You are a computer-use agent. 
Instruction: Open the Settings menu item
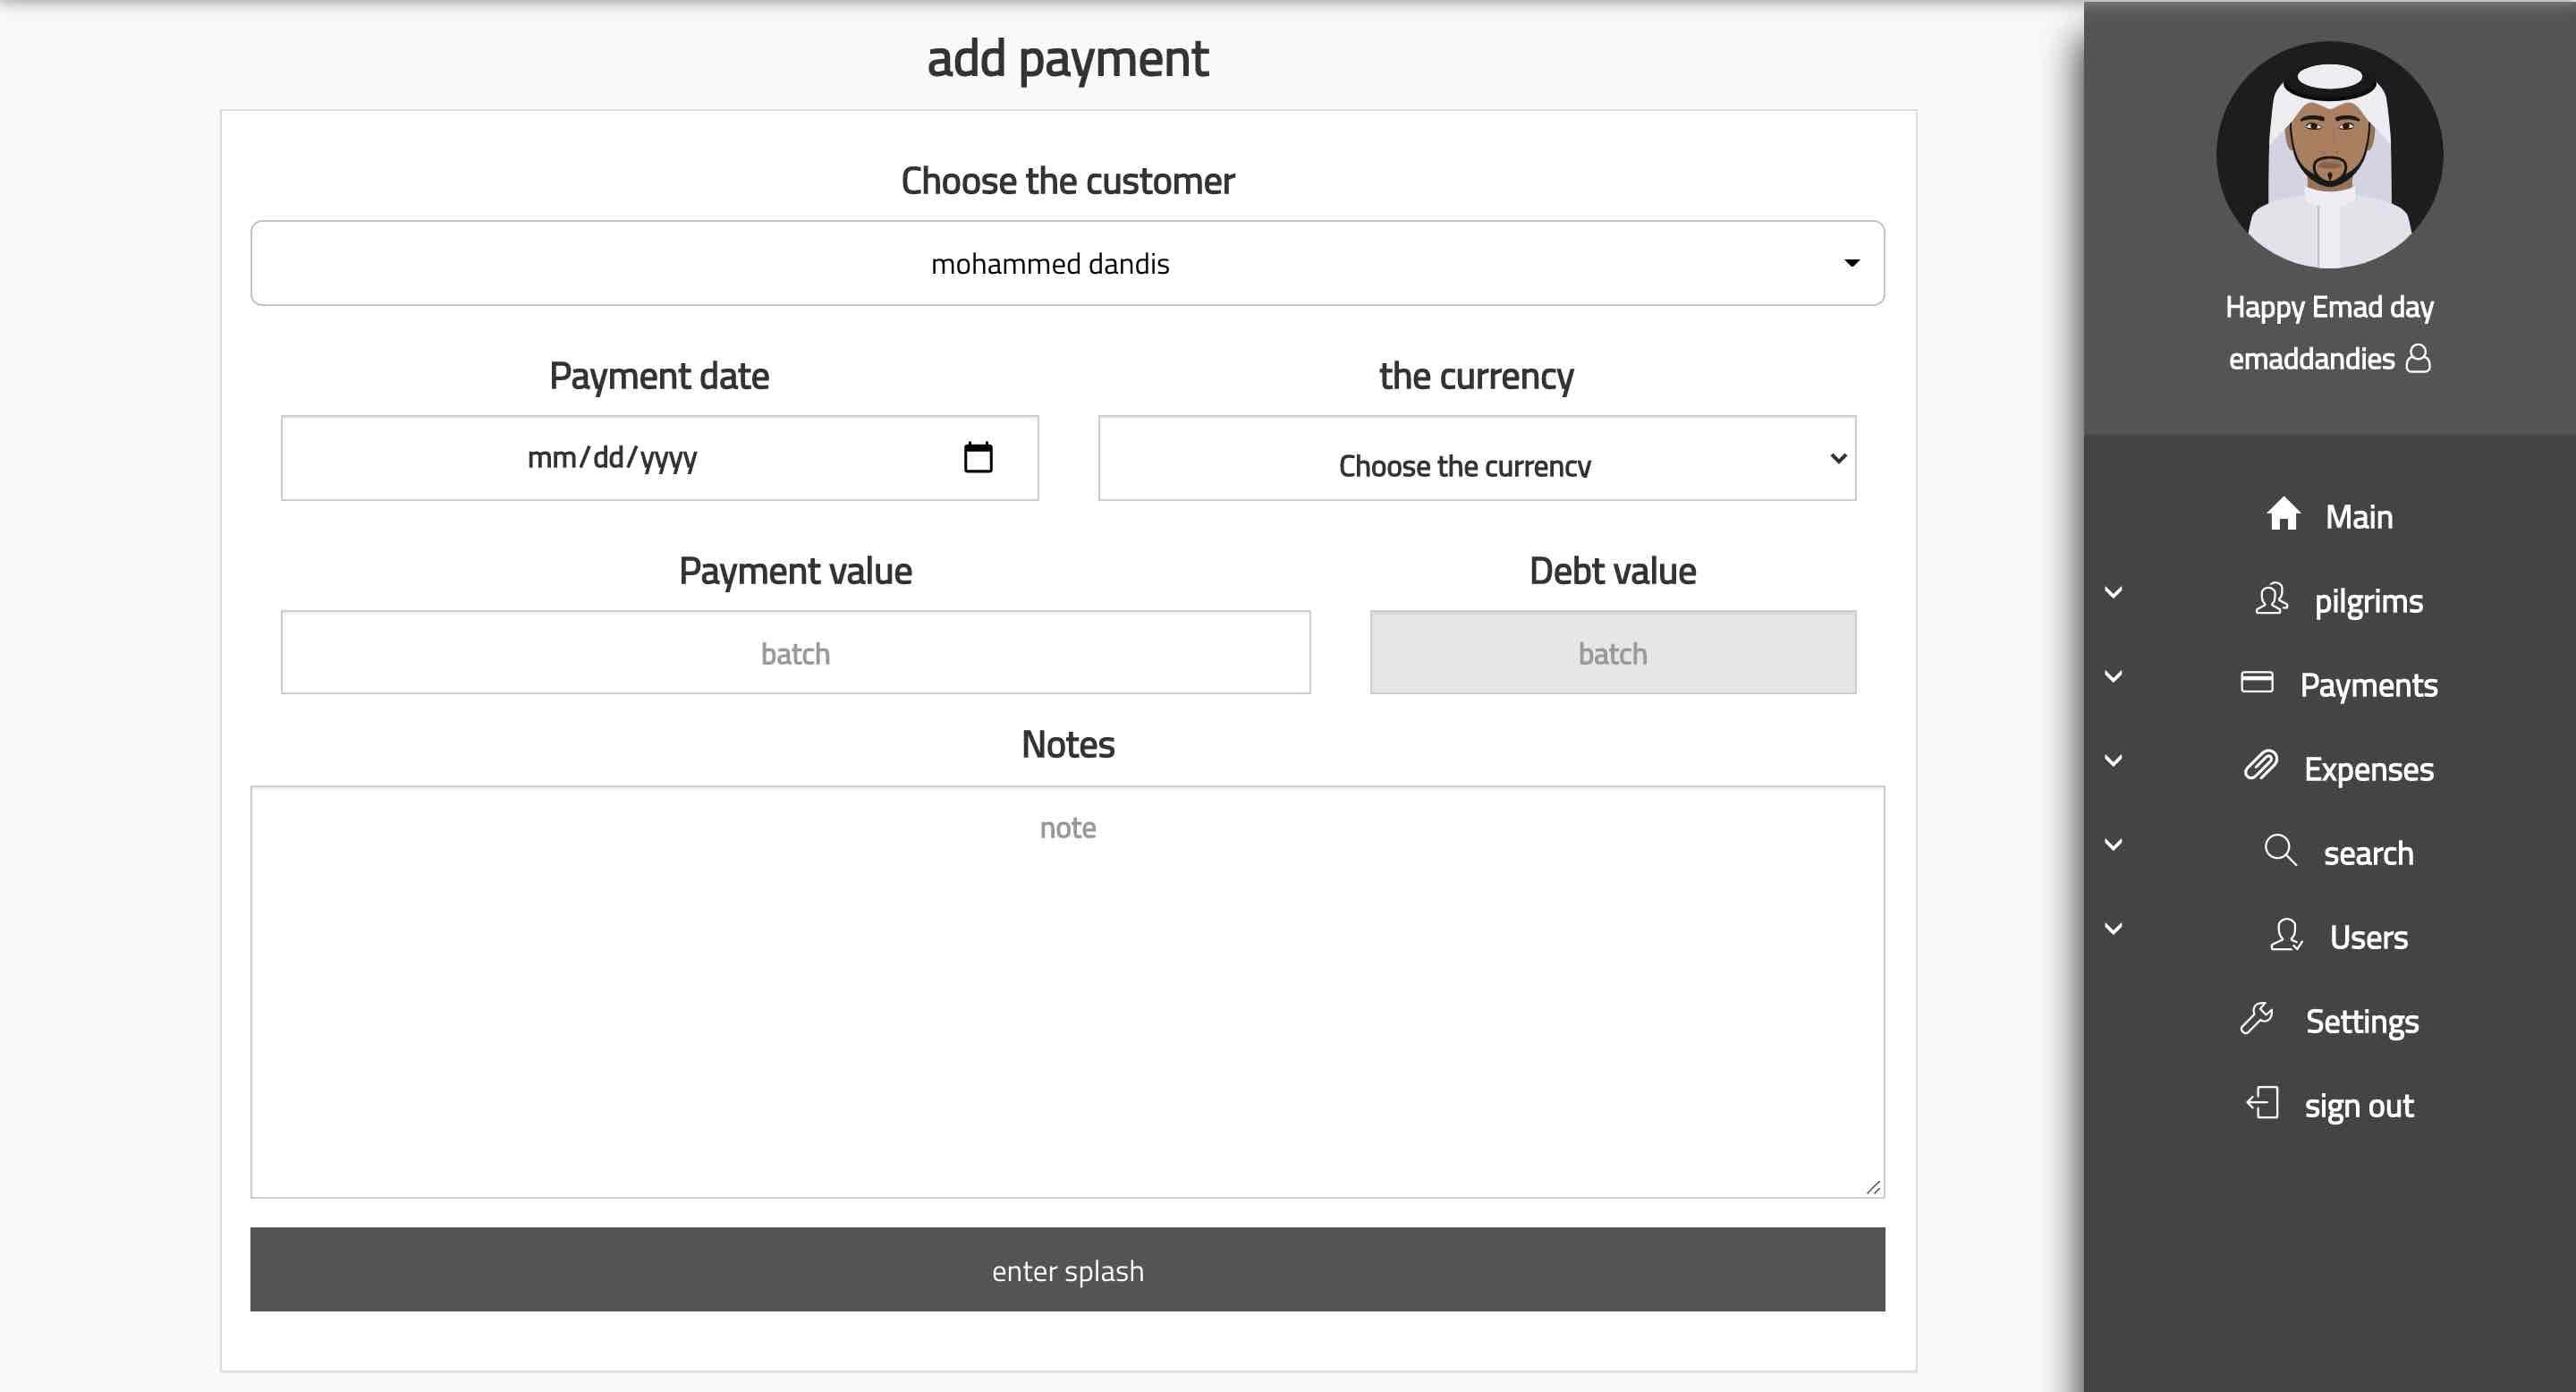click(x=2361, y=1022)
